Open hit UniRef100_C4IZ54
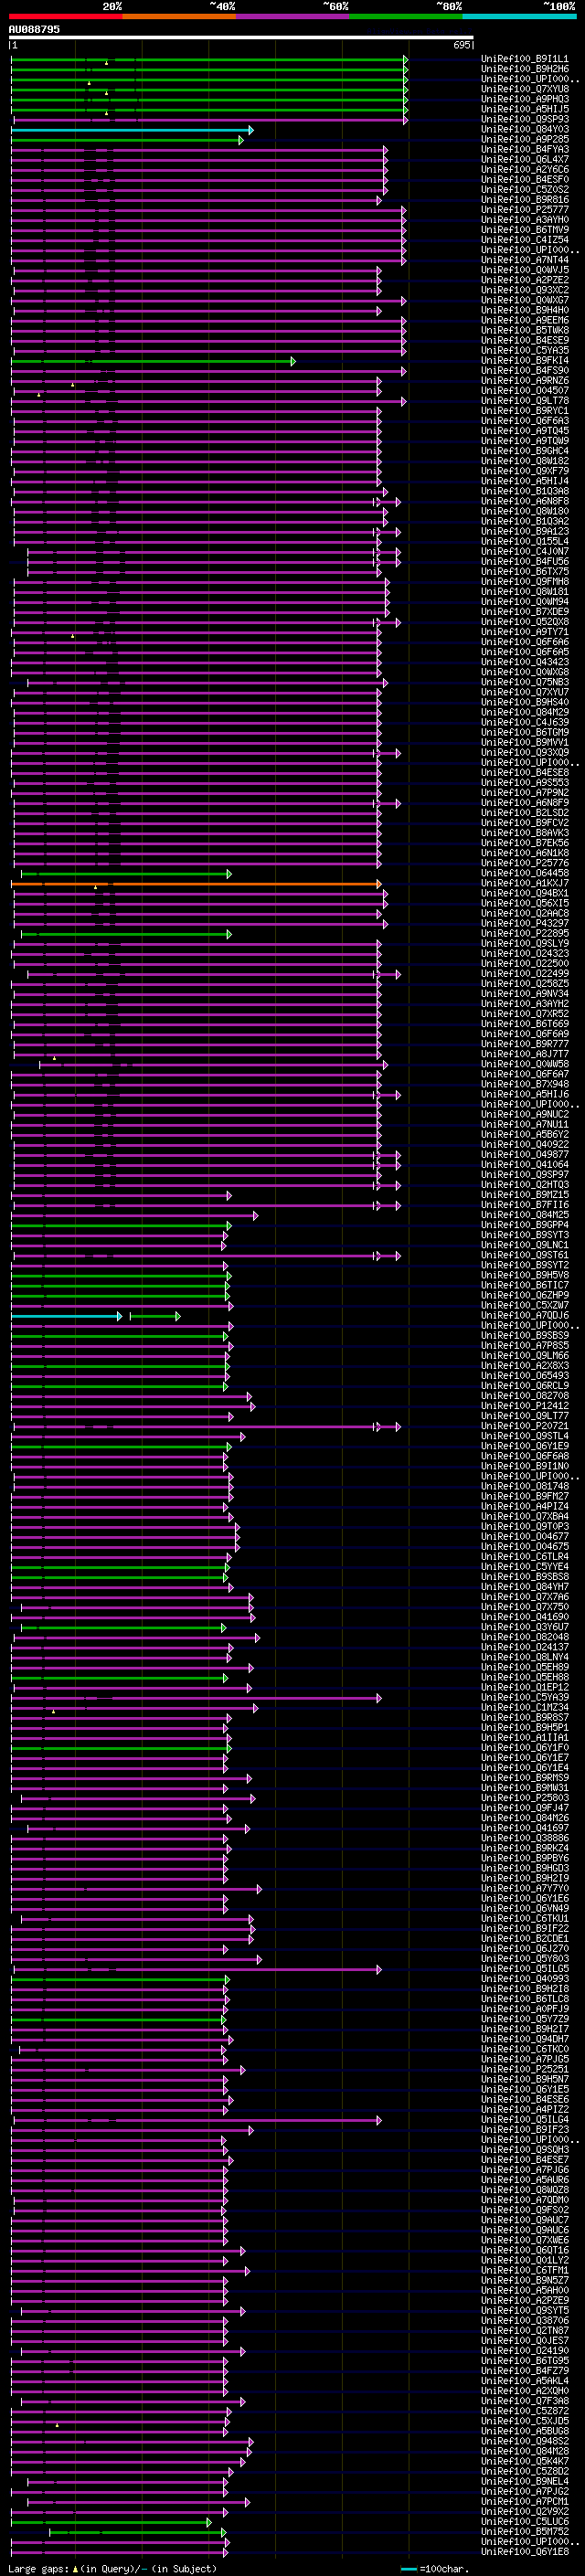The height and width of the screenshot is (2576, 585). tap(525, 240)
